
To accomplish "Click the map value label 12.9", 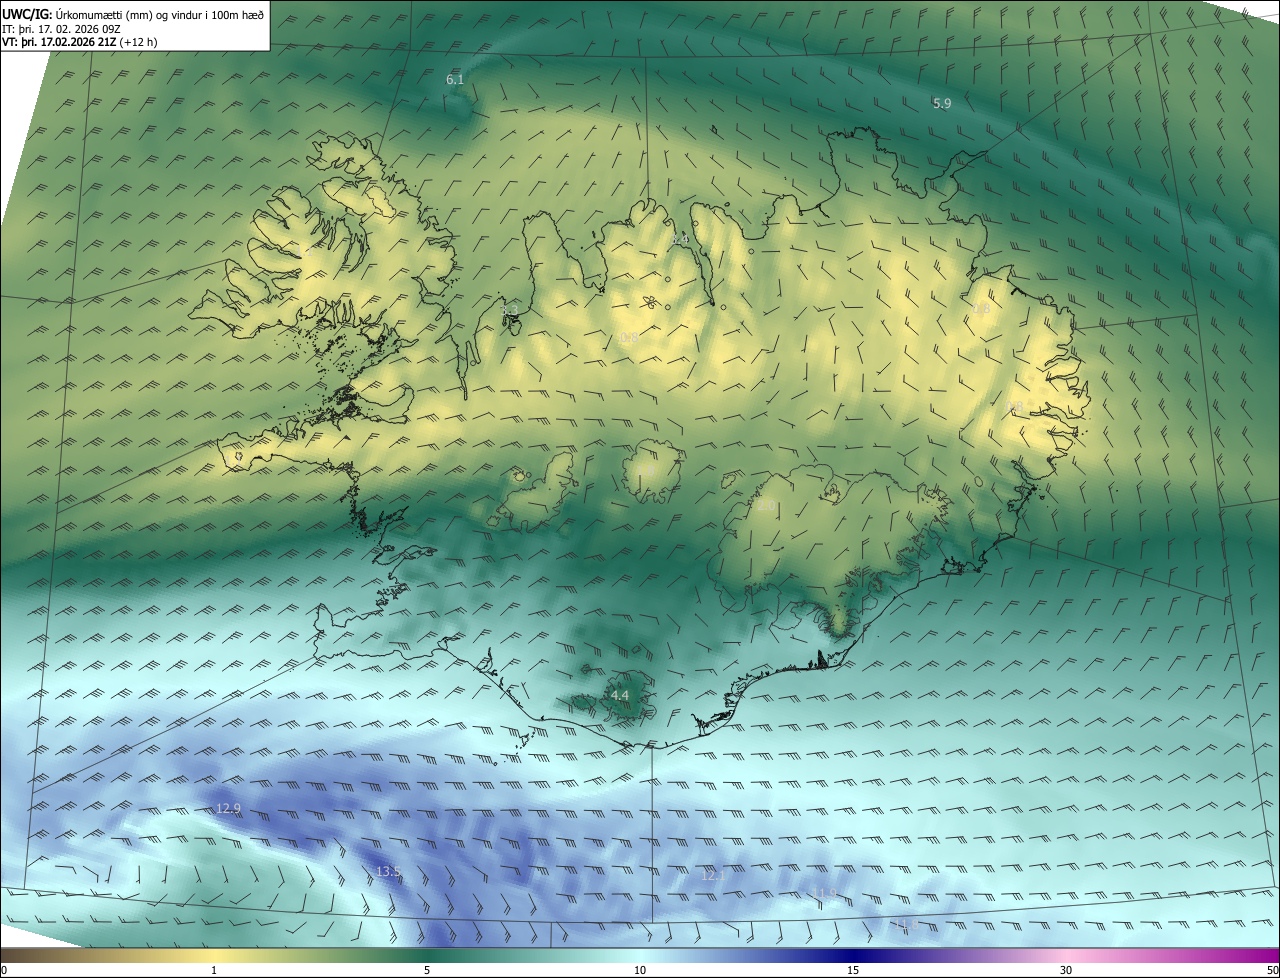I will click(x=228, y=808).
